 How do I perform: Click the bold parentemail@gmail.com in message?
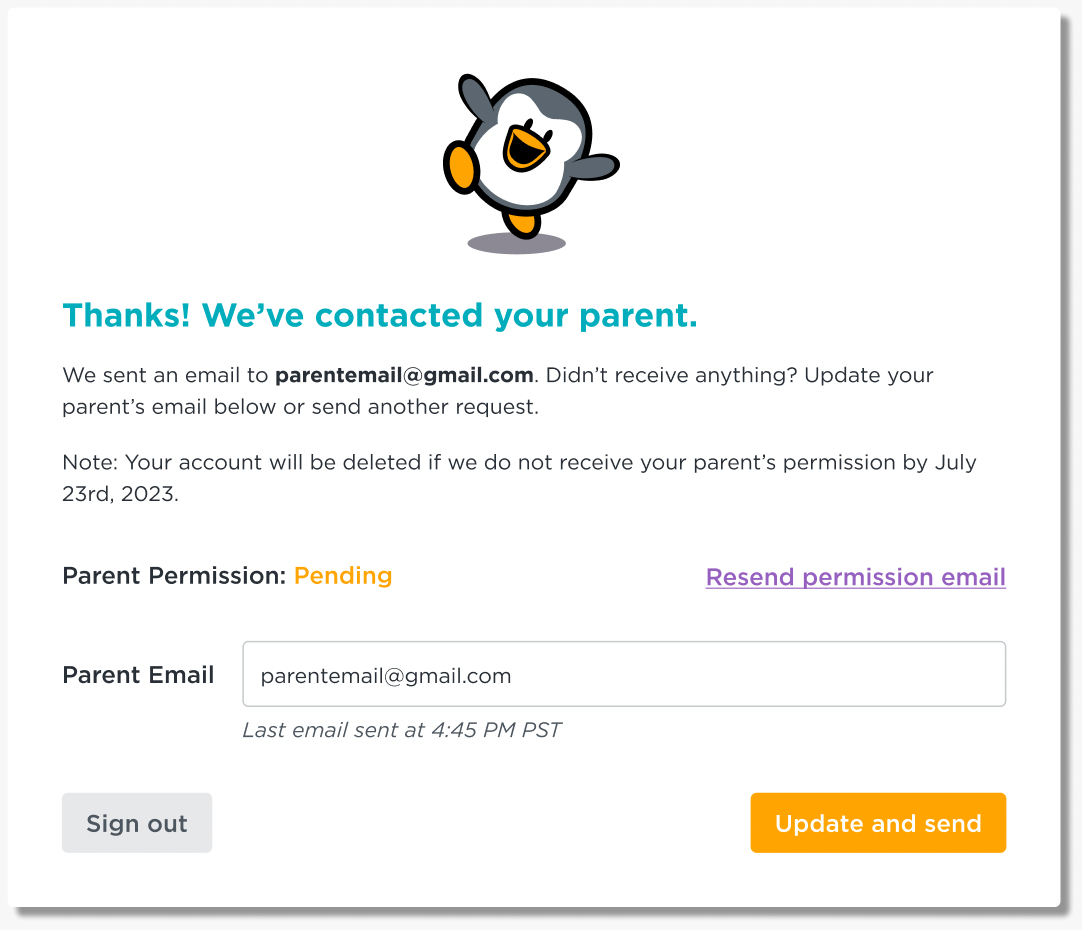click(404, 375)
